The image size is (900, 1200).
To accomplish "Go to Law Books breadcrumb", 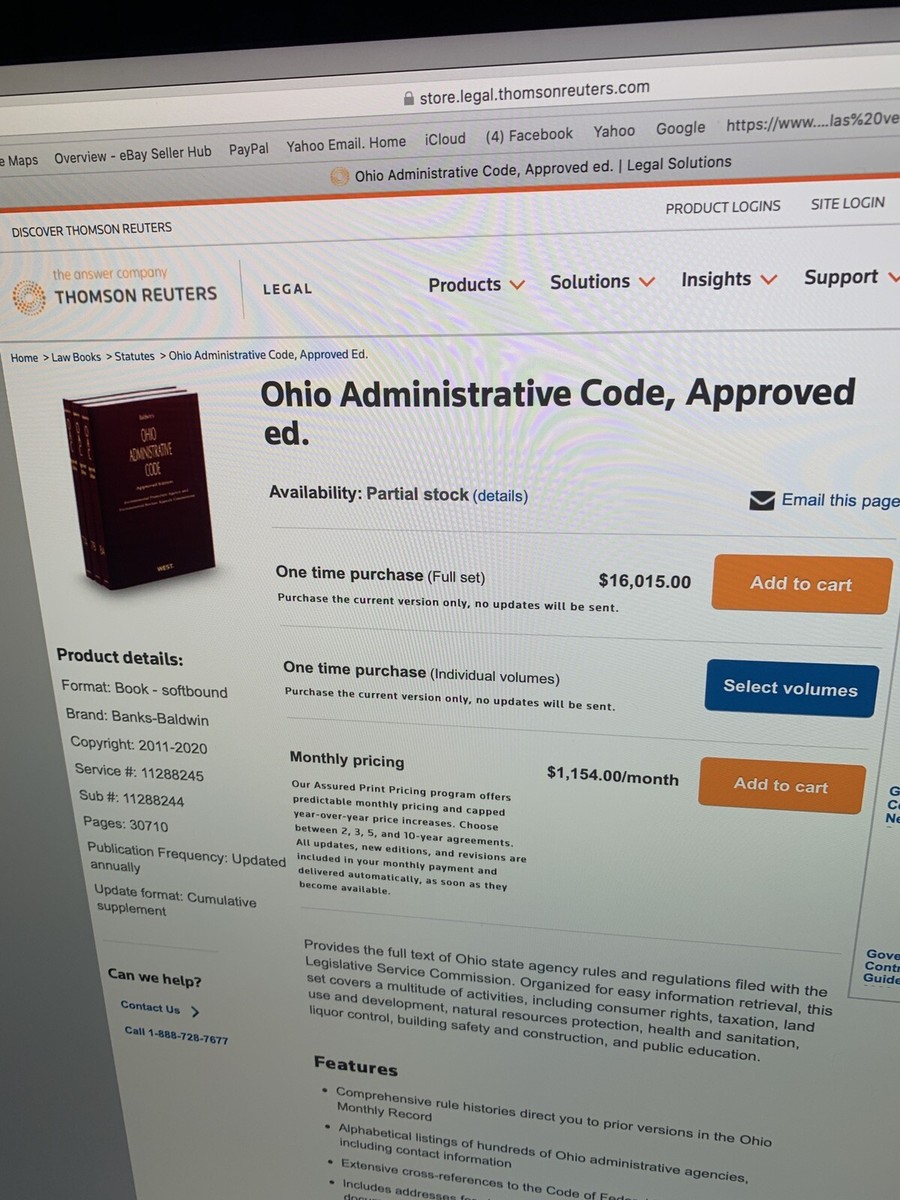I will (x=76, y=357).
